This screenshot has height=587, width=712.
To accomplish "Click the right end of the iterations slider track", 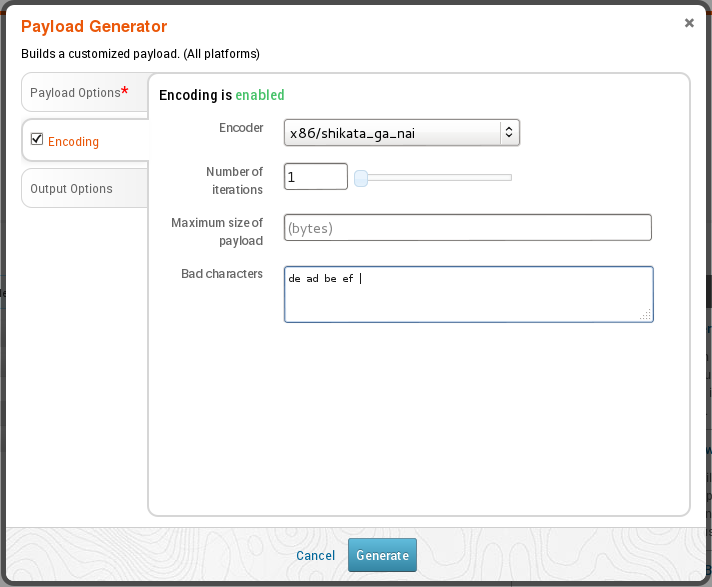I will [509, 178].
